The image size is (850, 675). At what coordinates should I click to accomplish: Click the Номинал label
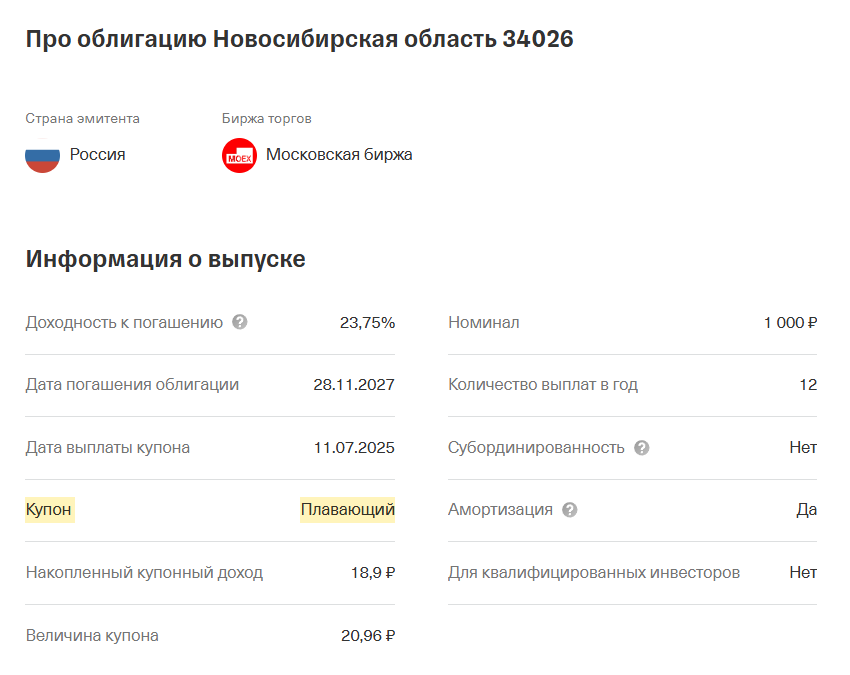pos(484,323)
